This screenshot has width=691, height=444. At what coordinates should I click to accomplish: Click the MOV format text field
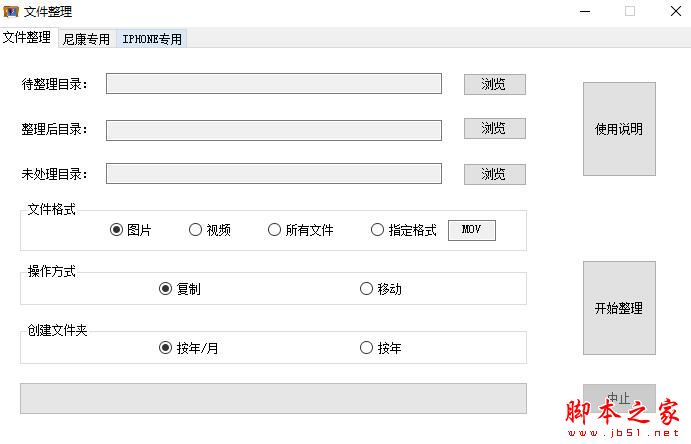coord(471,230)
